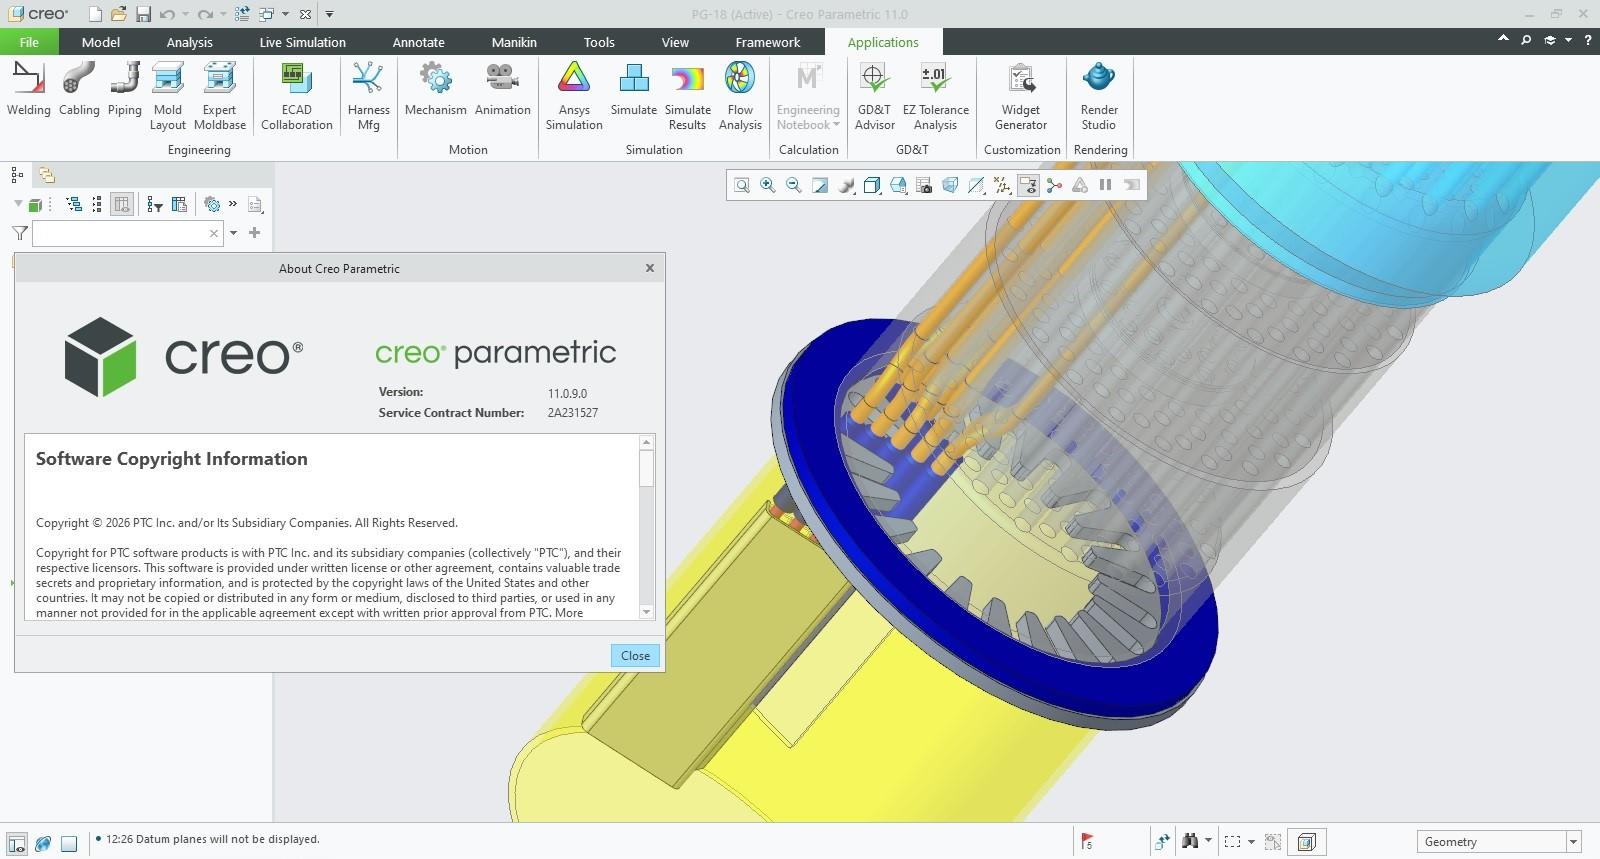Open the binoculars search tool
The width and height of the screenshot is (1600, 859).
click(x=1190, y=842)
